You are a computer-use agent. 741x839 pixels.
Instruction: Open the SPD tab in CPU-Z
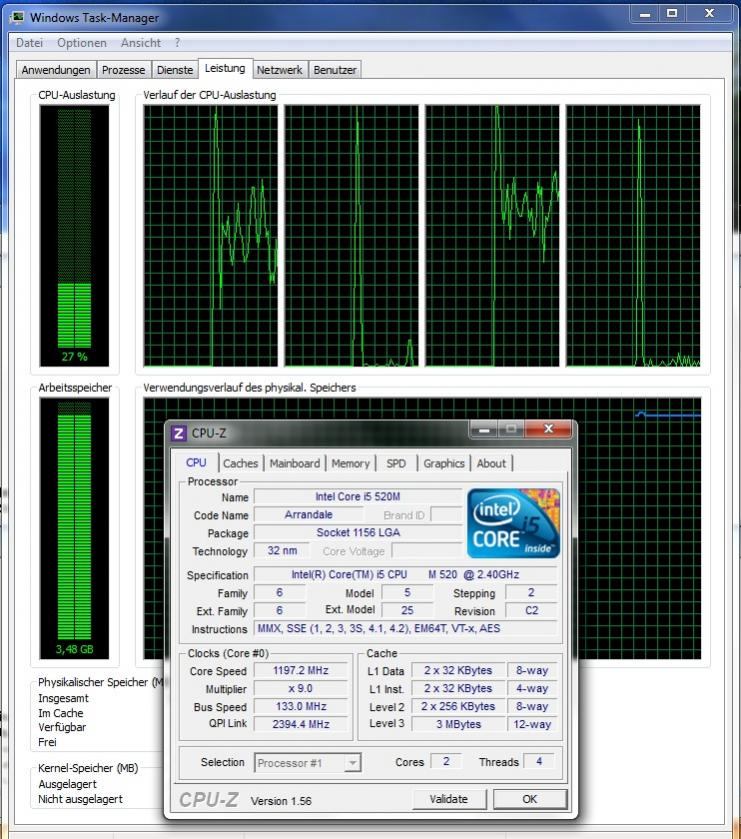coord(396,463)
